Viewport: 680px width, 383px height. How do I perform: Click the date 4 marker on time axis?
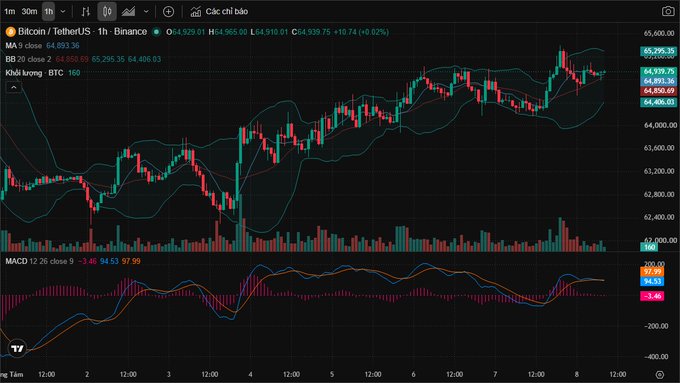(250, 374)
